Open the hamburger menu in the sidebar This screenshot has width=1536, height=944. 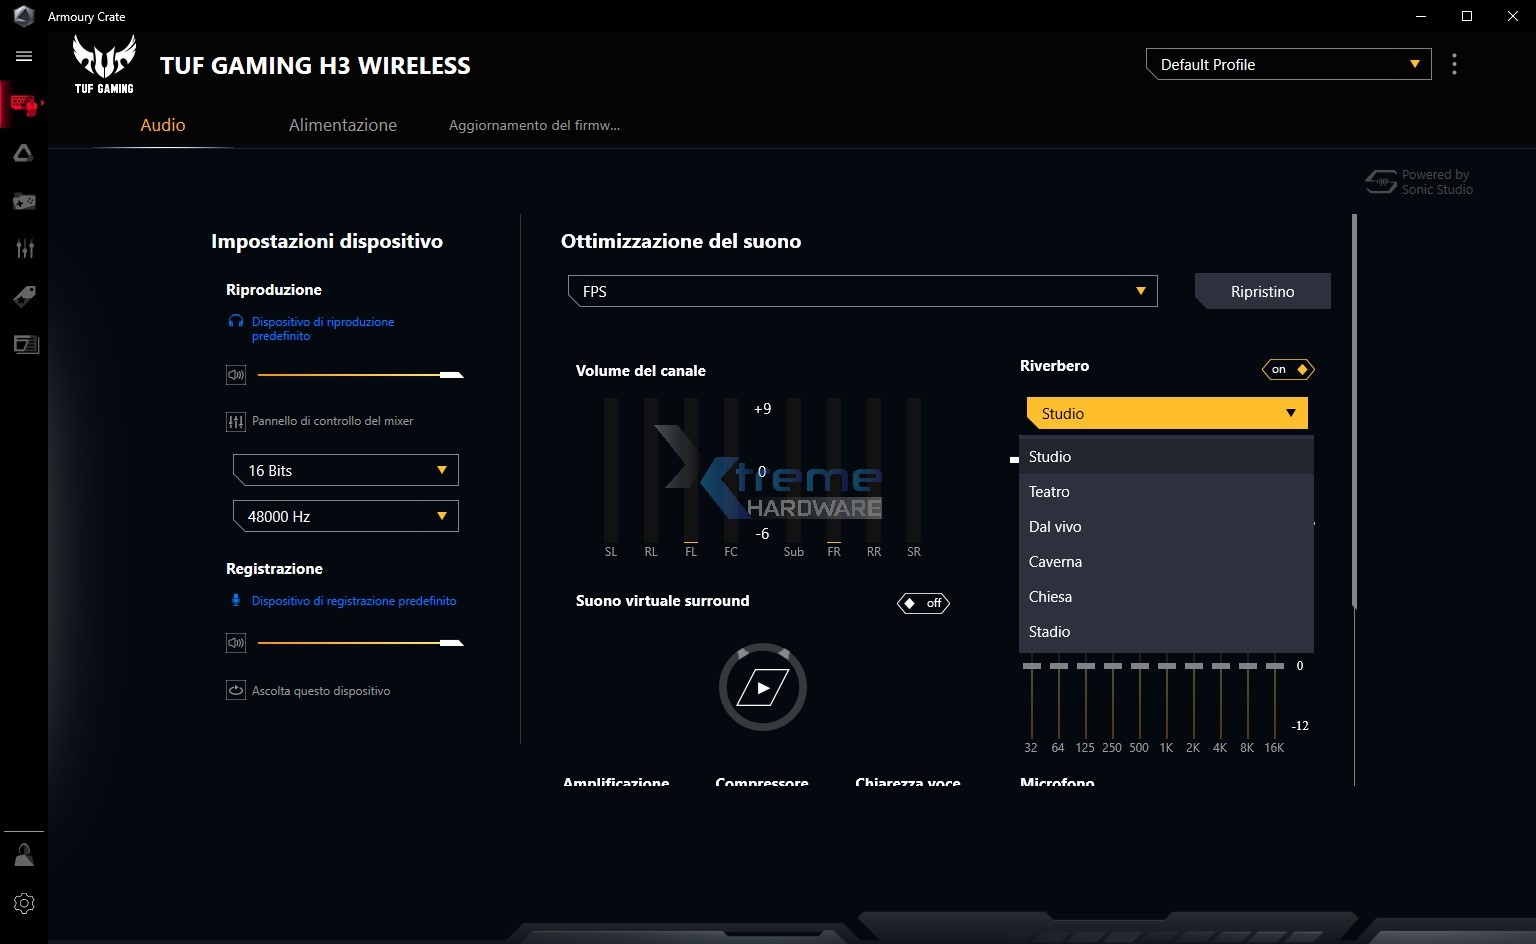pos(24,57)
